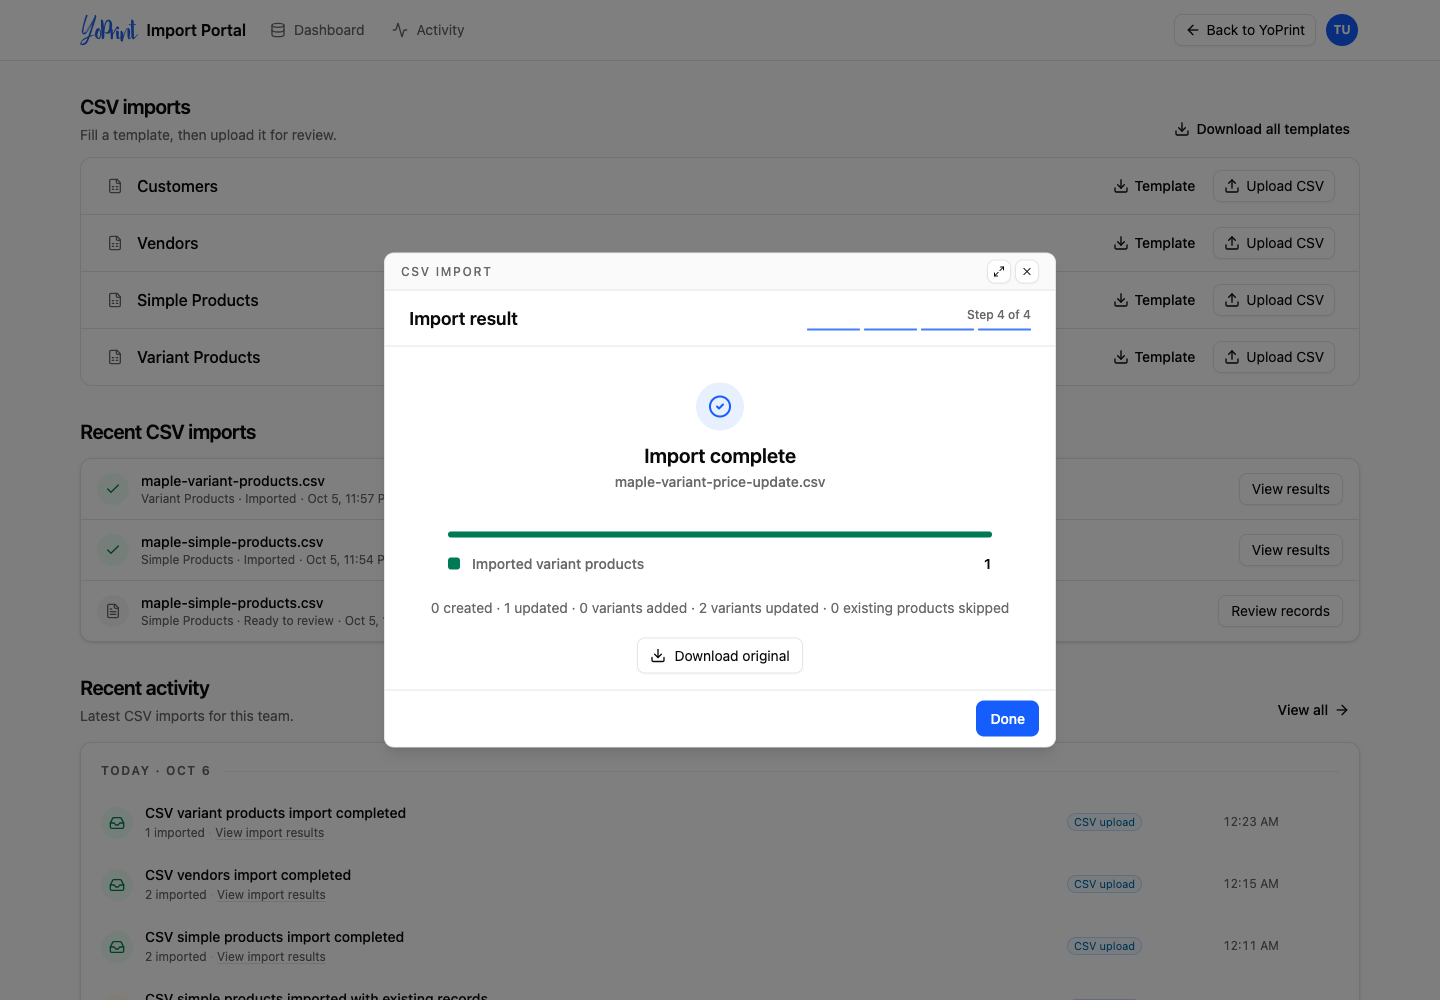1440x1000 pixels.
Task: Download the original CSV file
Action: 720,656
